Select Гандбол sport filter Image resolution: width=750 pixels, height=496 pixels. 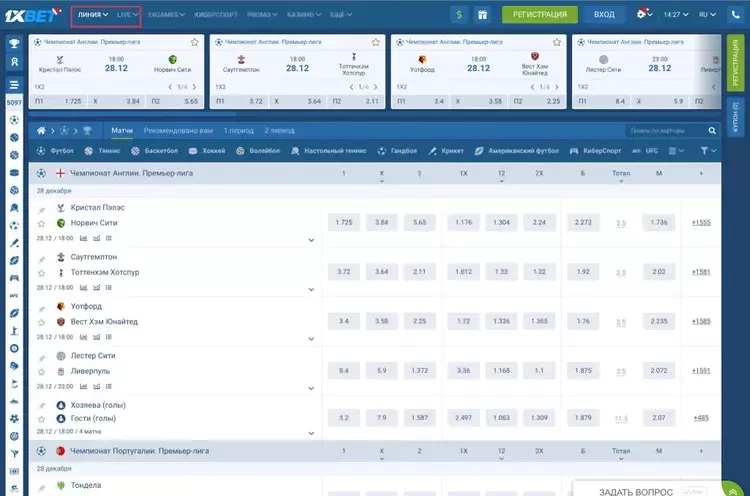pos(397,151)
